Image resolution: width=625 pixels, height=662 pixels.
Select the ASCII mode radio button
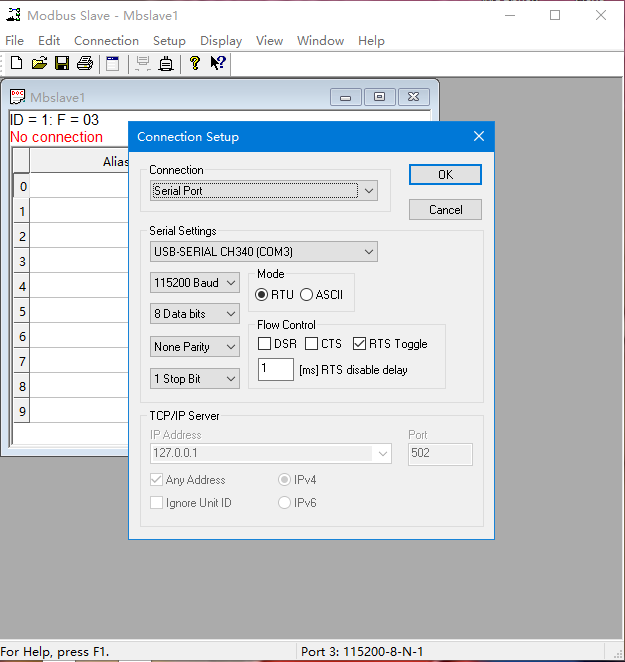(307, 294)
